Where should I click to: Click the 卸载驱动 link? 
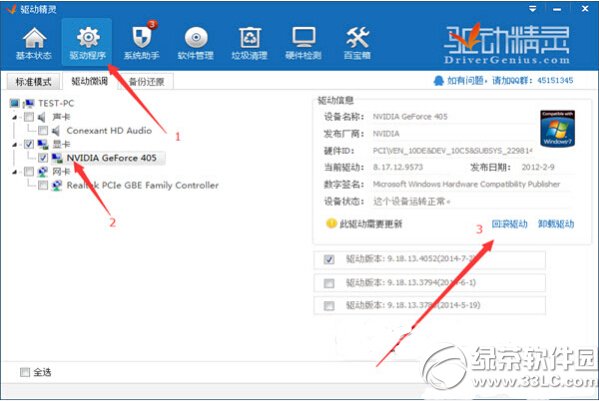[556, 224]
